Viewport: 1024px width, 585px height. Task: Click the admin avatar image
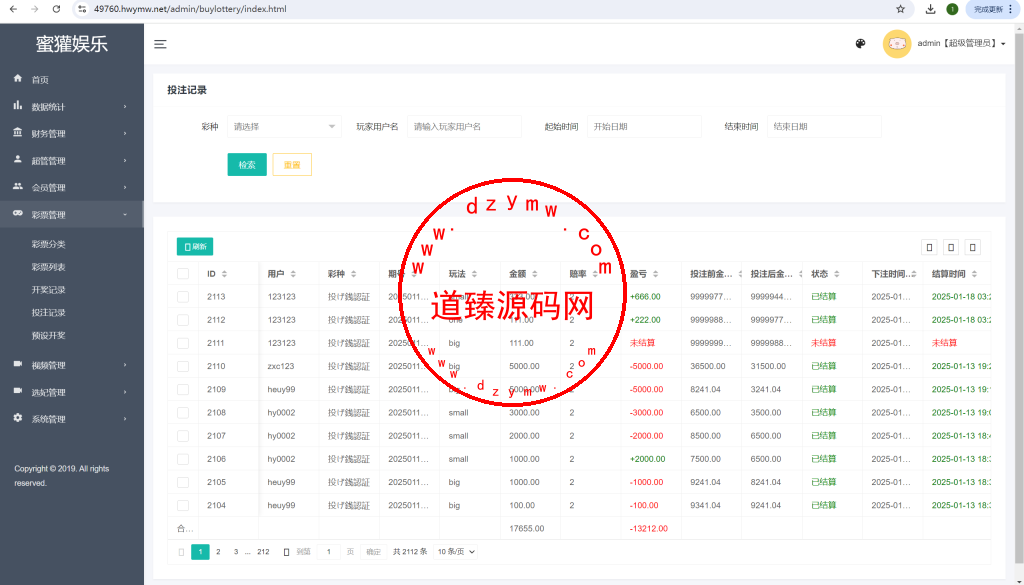click(x=897, y=44)
